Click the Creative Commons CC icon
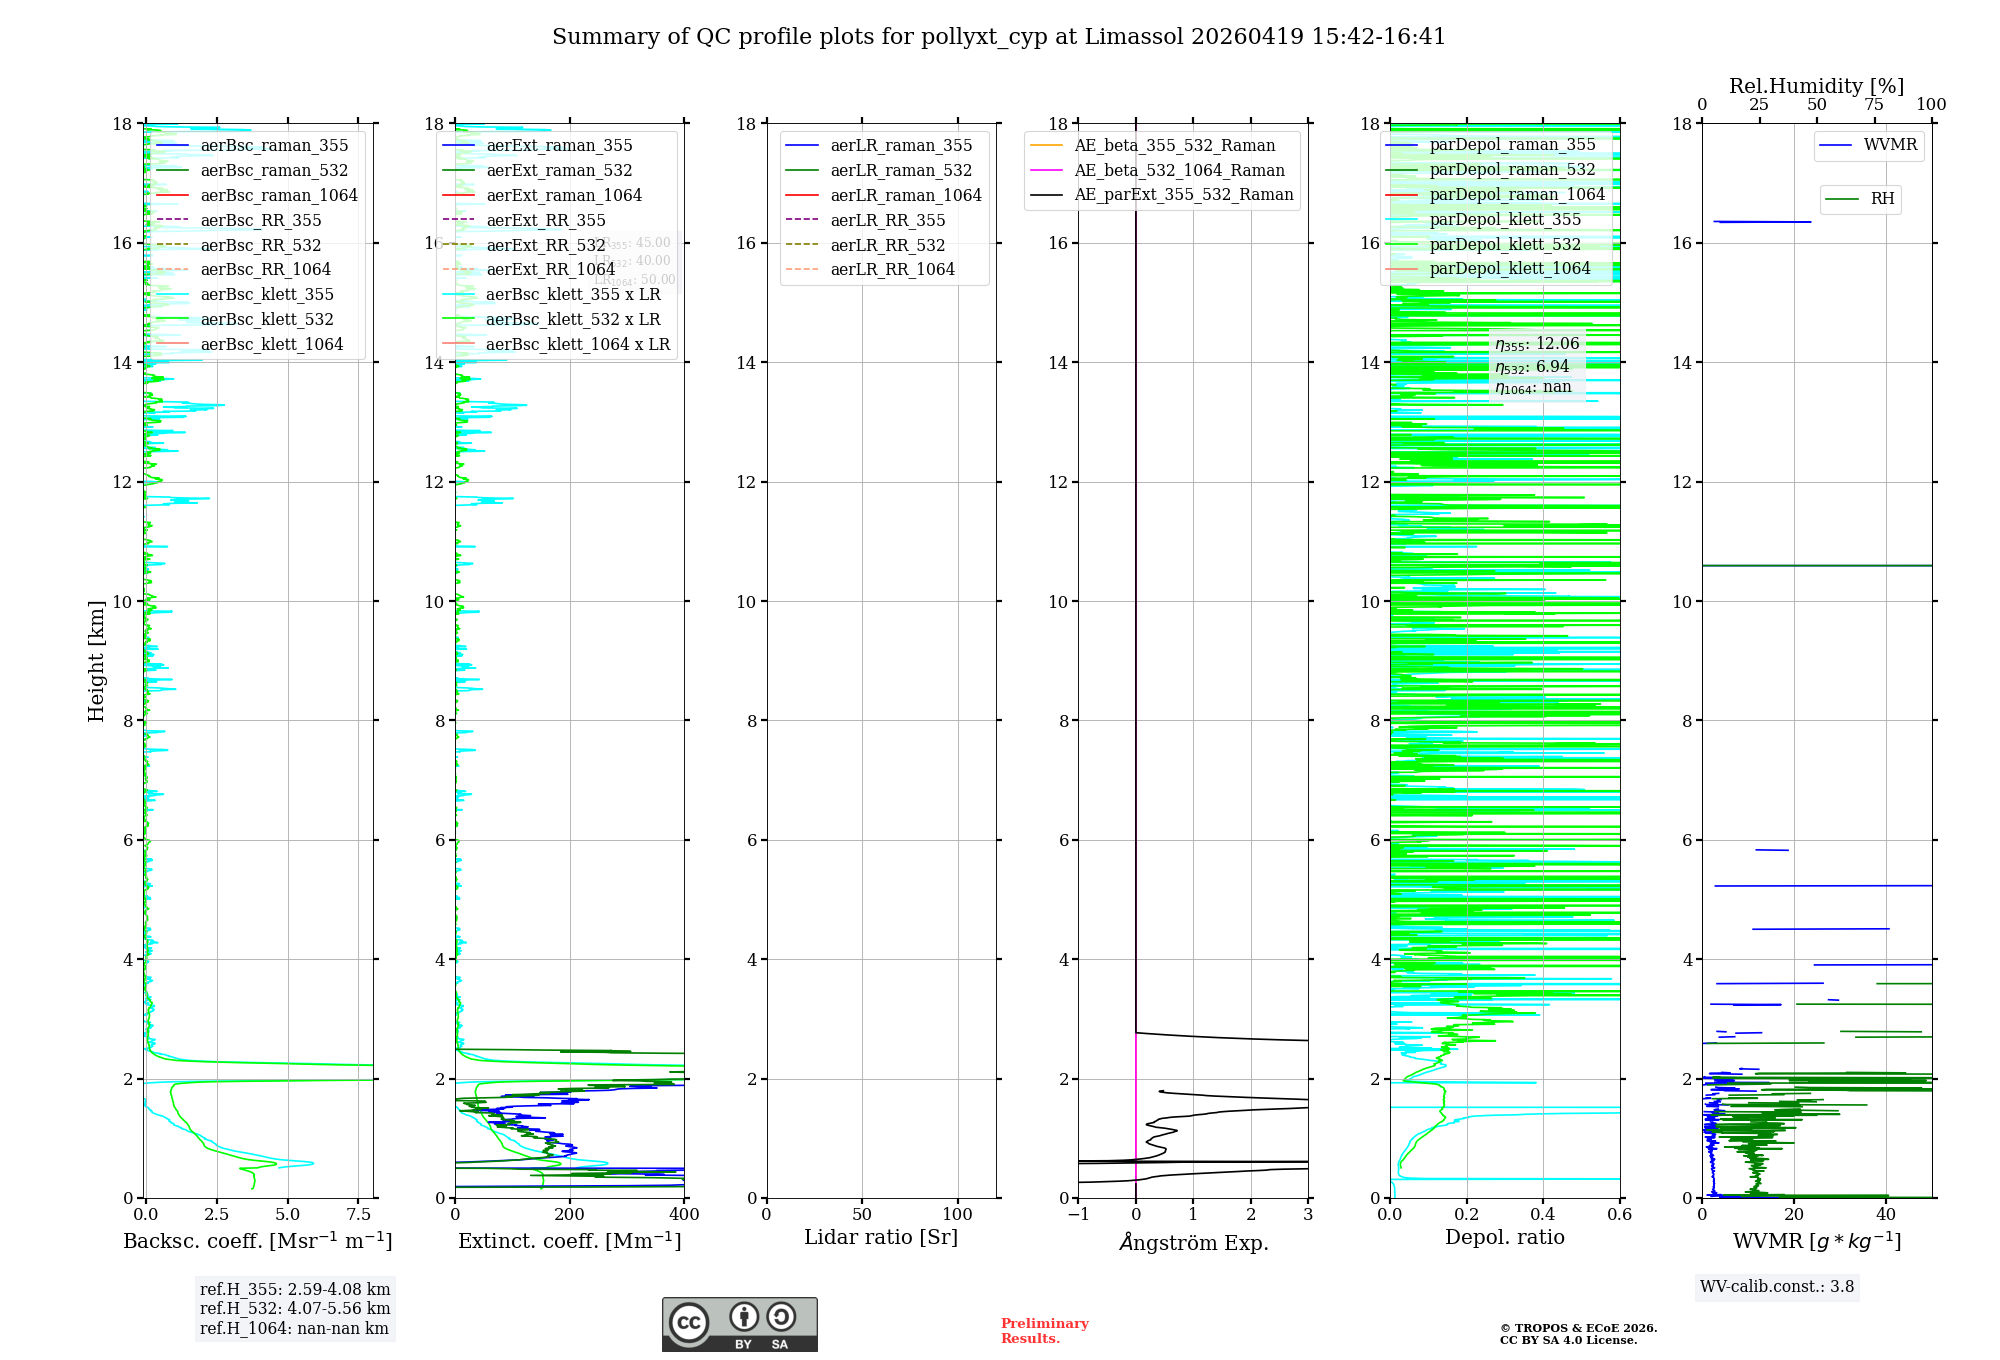 coord(689,1322)
